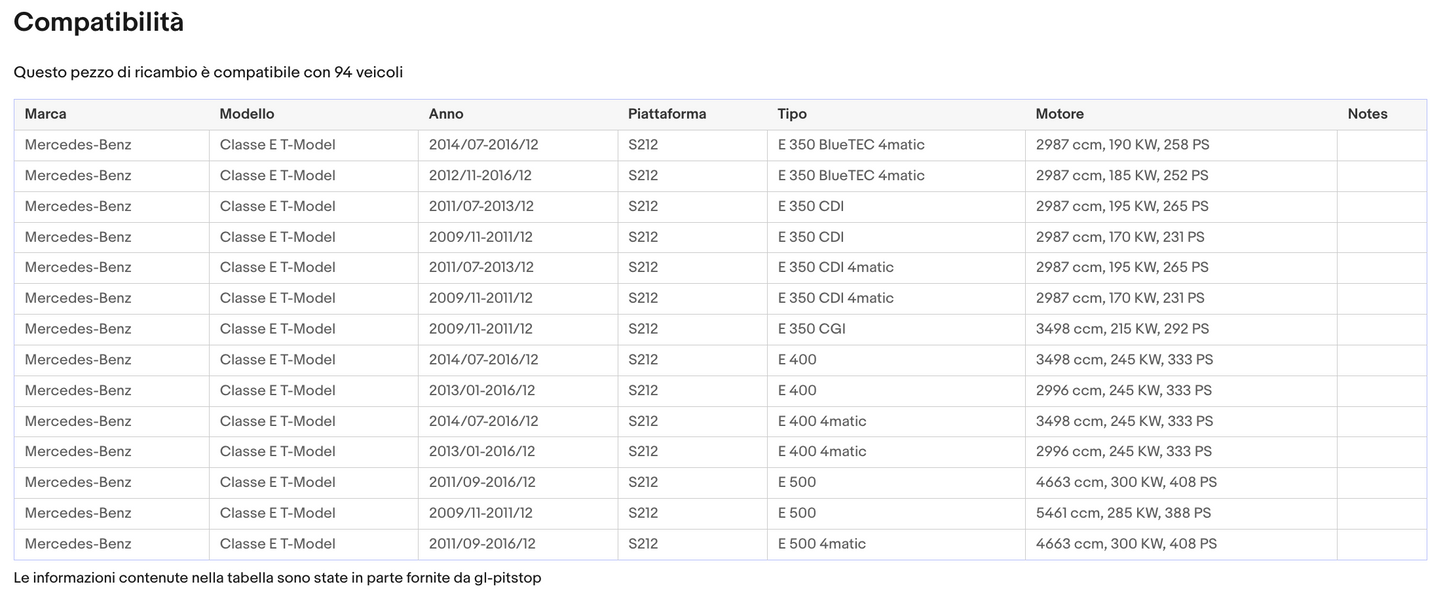Screen dimensions: 1445x599
Task: Select the Tipo column header
Action: point(792,114)
